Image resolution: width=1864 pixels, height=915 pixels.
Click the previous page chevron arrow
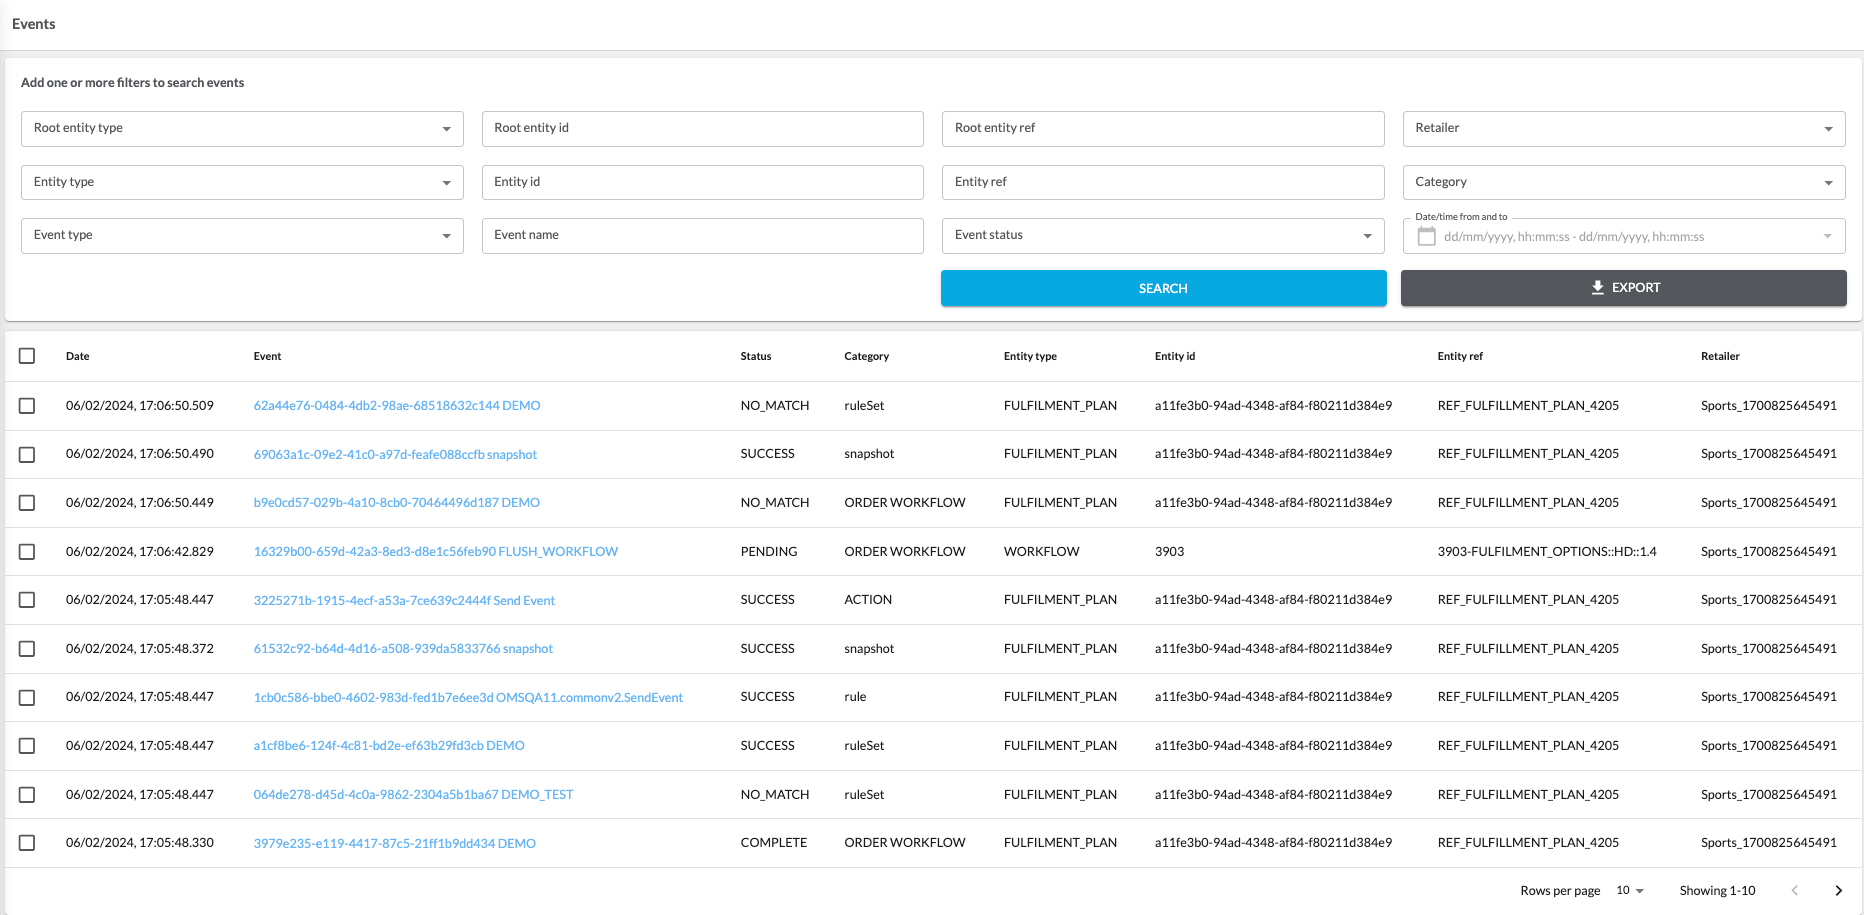[x=1794, y=890]
